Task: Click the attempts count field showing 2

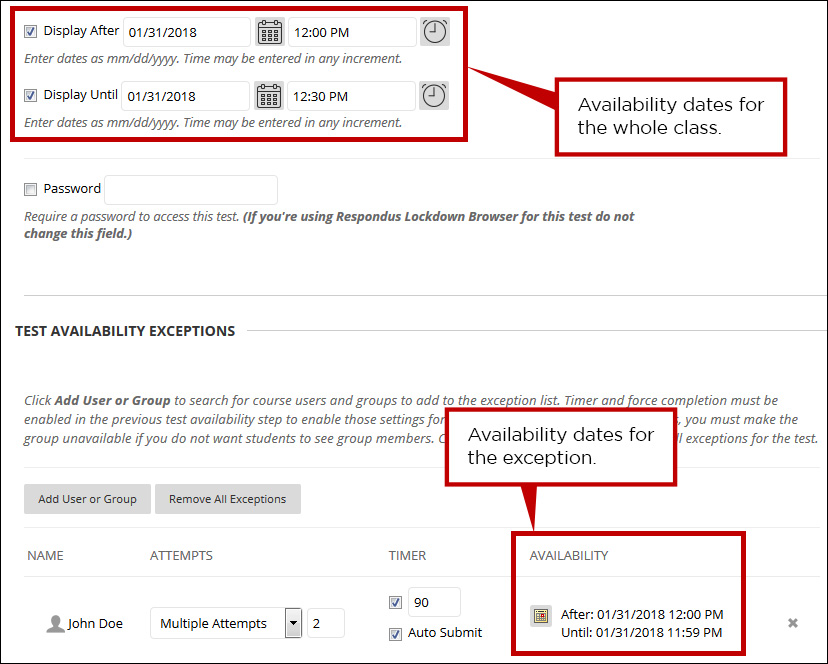Action: [x=326, y=623]
